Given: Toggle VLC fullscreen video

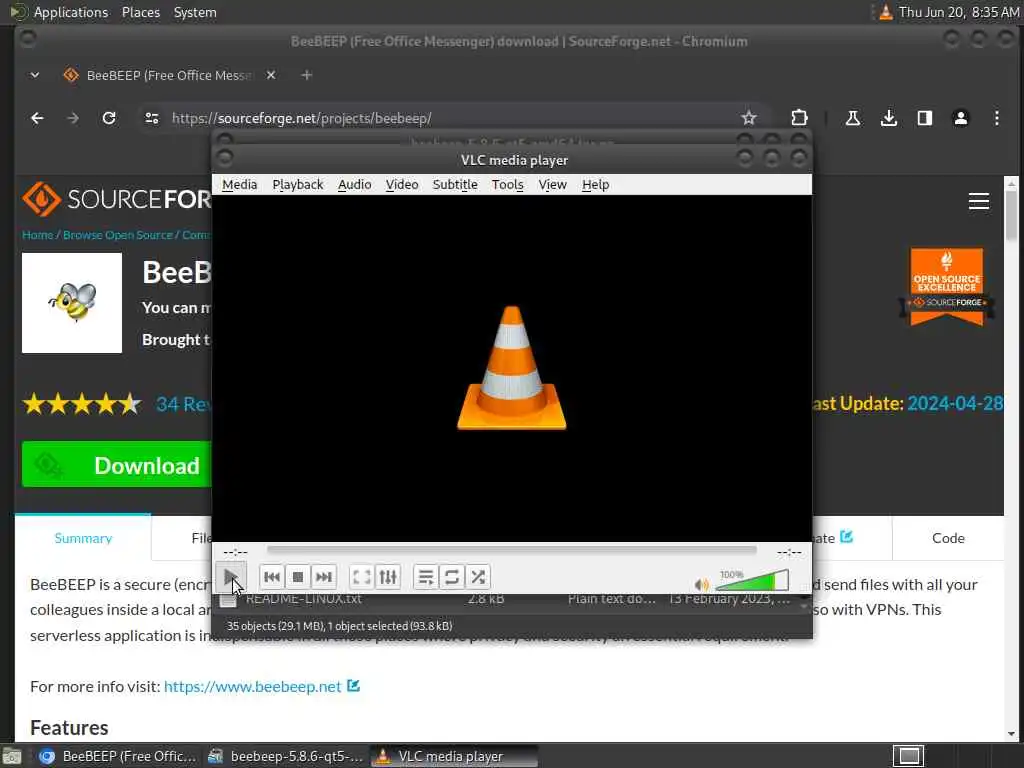Looking at the screenshot, I should point(362,577).
